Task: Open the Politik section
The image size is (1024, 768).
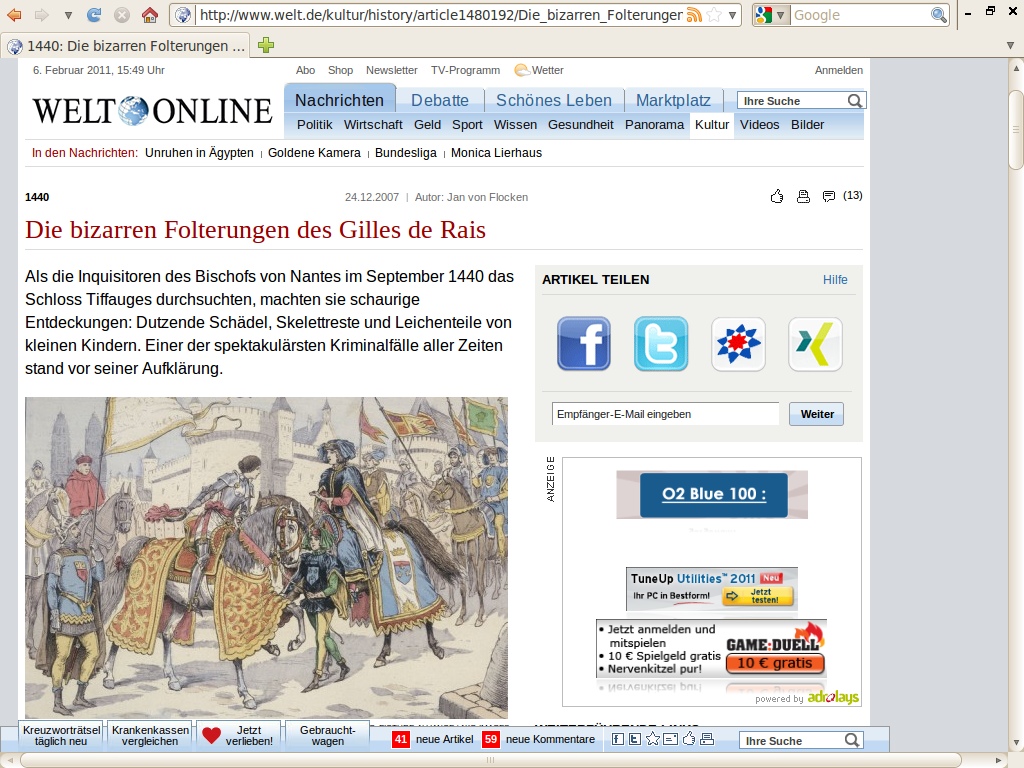Action: point(315,125)
